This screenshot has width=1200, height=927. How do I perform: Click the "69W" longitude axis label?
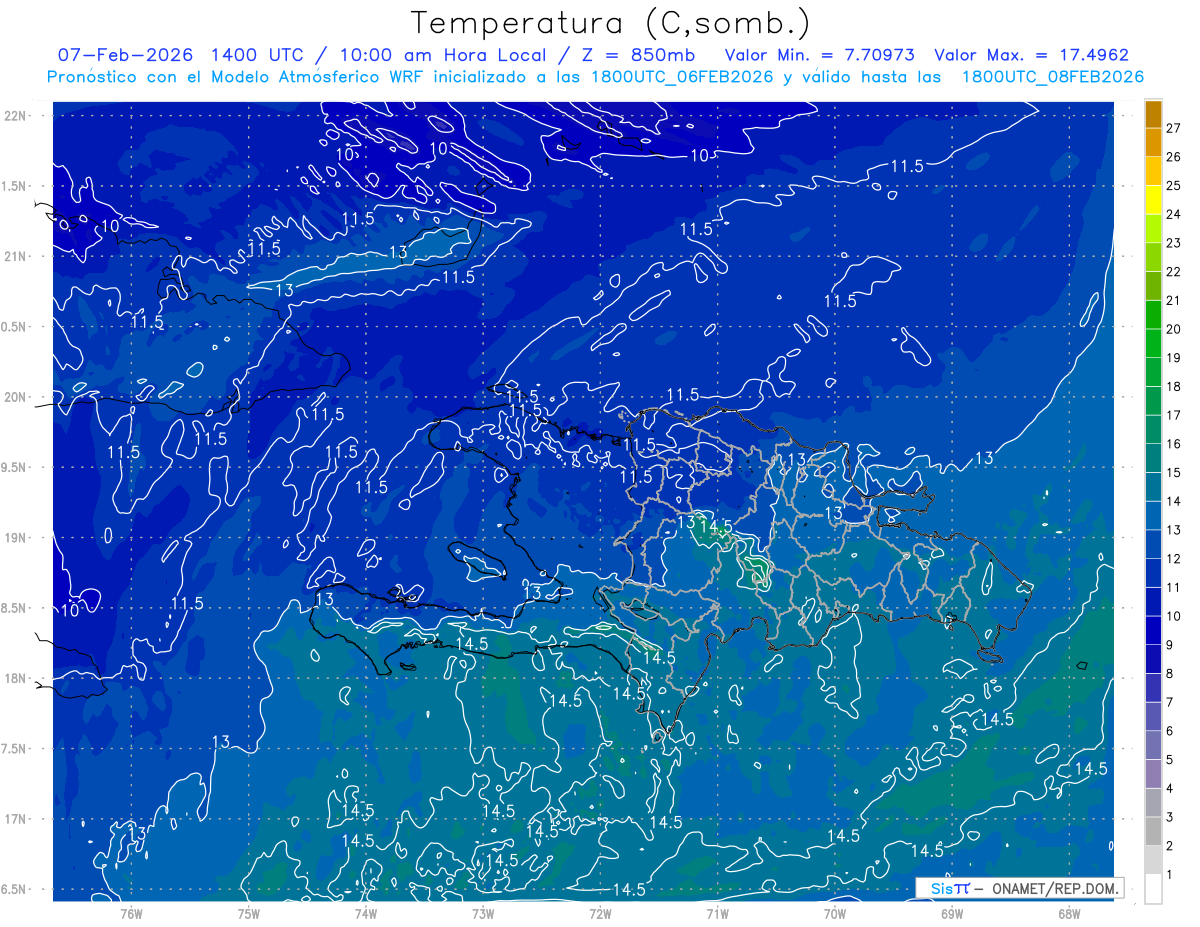click(952, 913)
